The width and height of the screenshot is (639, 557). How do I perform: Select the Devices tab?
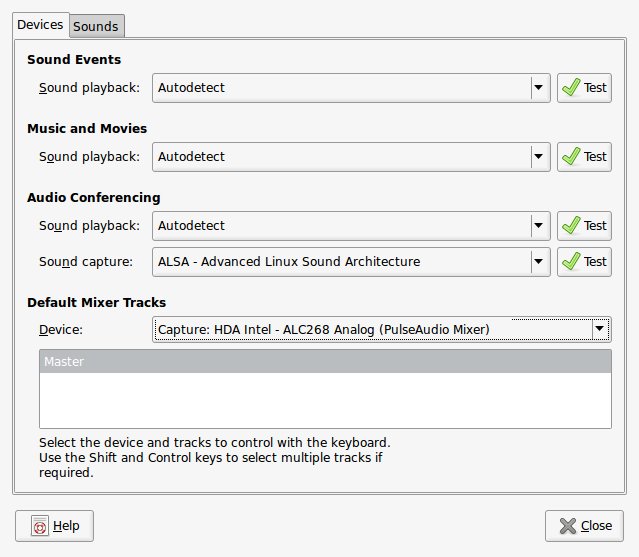click(40, 25)
